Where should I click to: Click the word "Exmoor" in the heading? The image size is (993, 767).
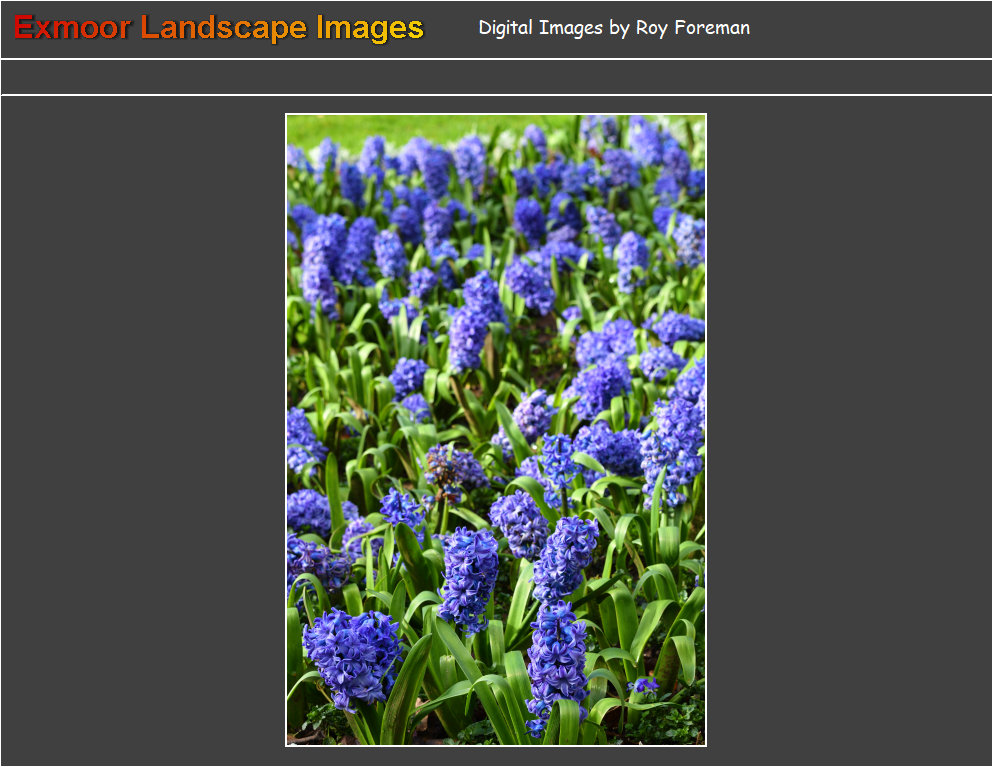(x=72, y=28)
